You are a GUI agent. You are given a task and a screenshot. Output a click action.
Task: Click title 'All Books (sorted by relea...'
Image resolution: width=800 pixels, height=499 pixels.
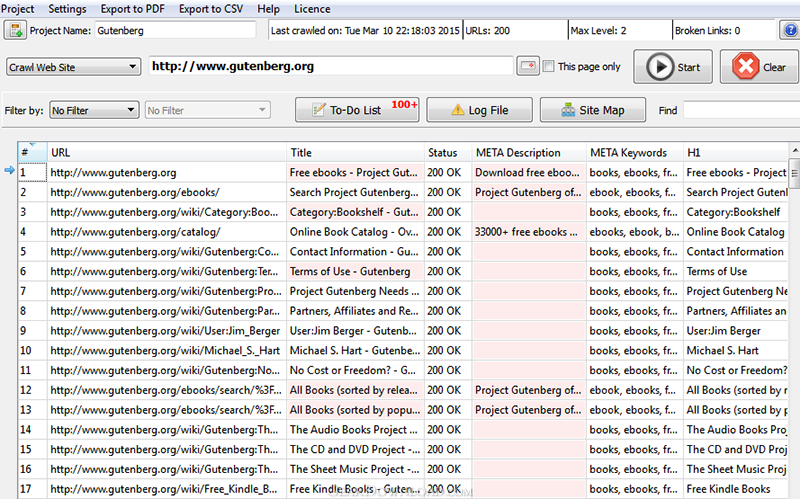[356, 390]
